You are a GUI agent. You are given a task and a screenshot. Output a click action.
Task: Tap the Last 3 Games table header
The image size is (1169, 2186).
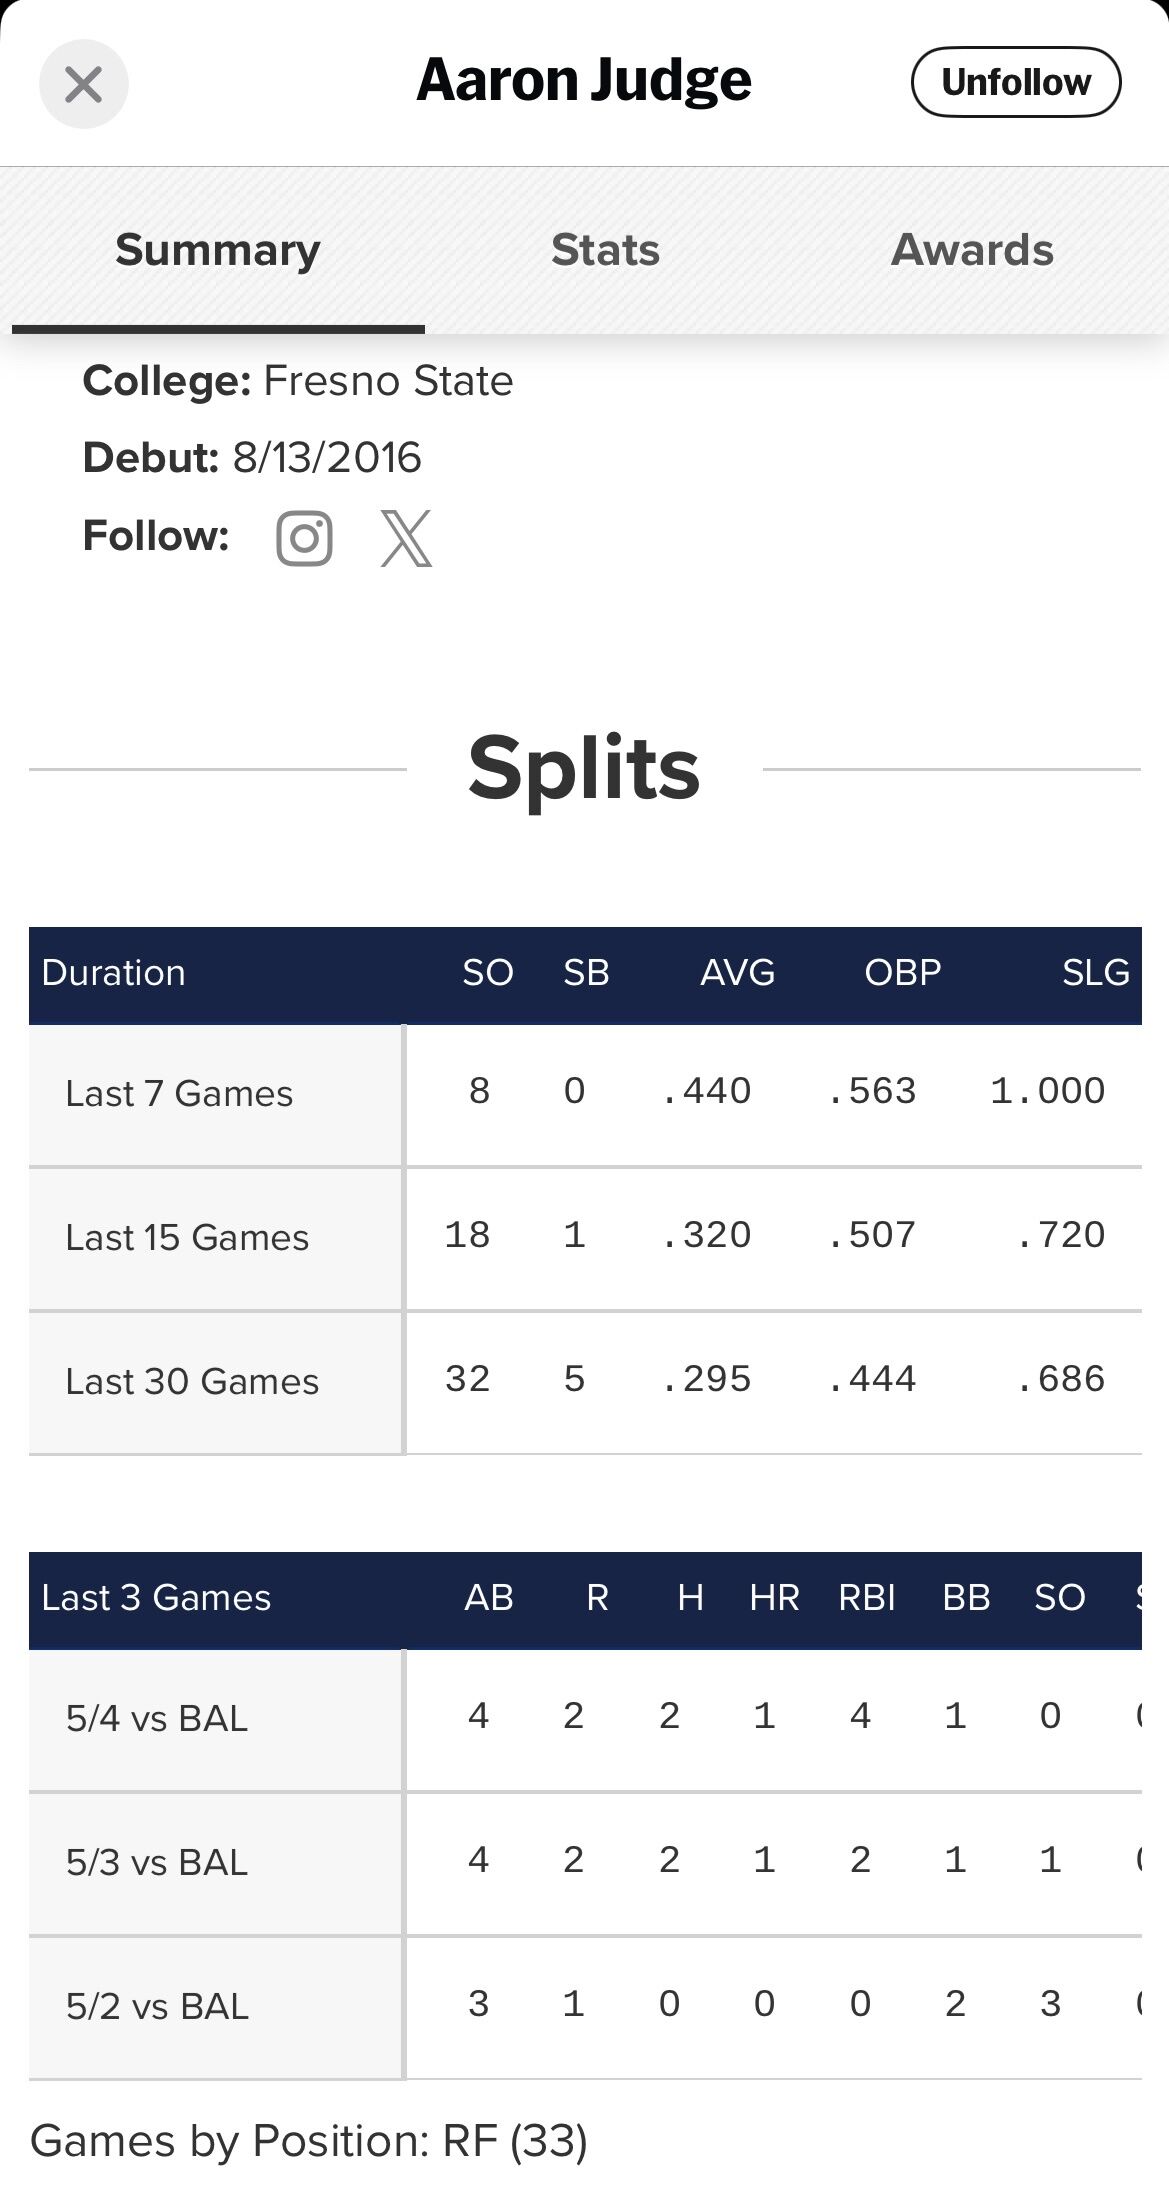coord(156,1598)
